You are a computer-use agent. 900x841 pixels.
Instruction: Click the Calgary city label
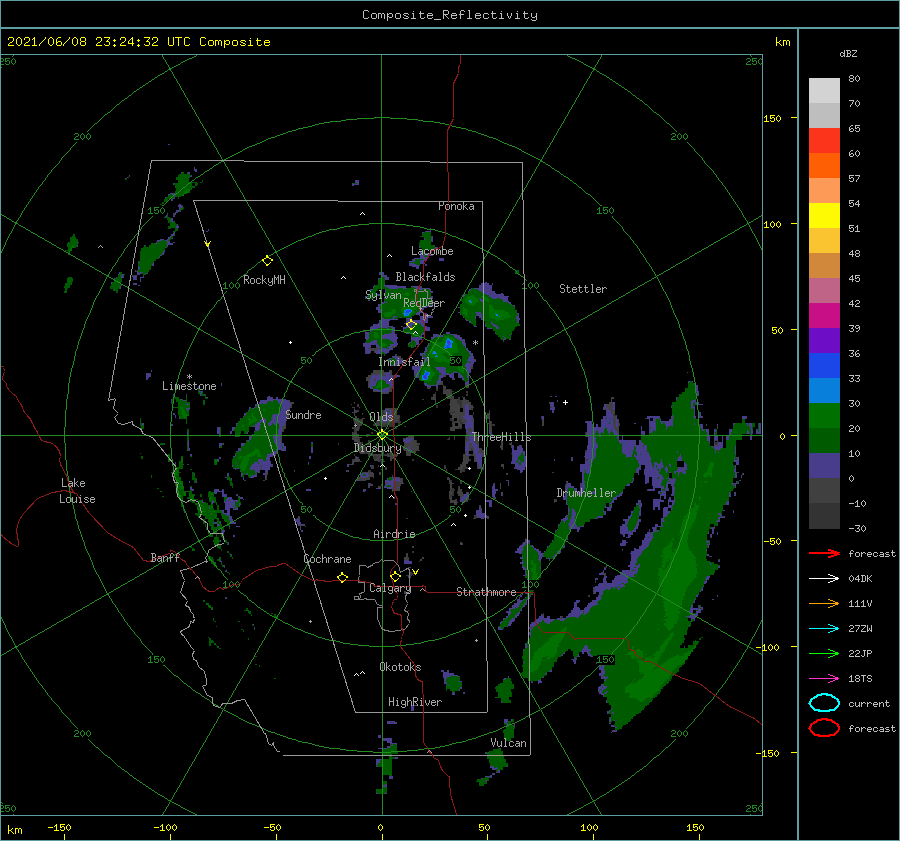390,588
